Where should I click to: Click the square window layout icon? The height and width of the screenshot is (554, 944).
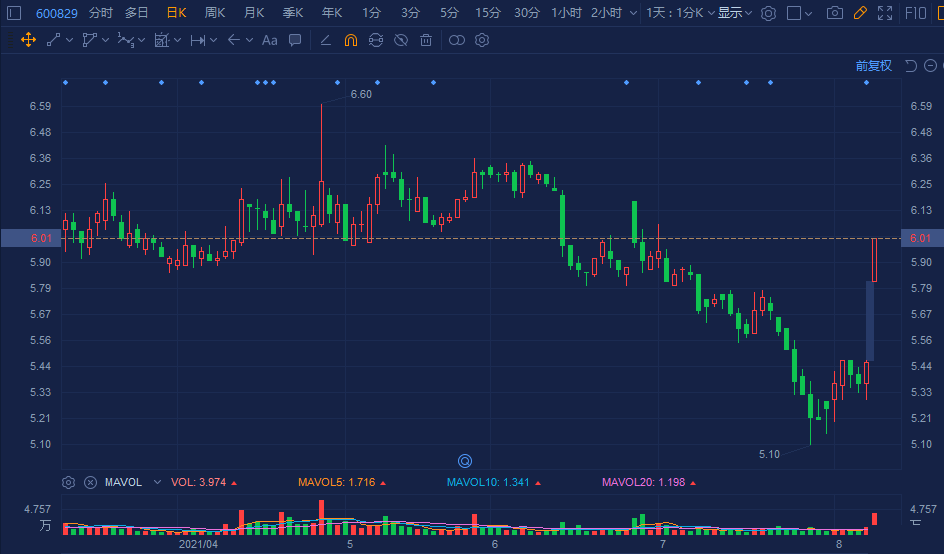(x=794, y=13)
